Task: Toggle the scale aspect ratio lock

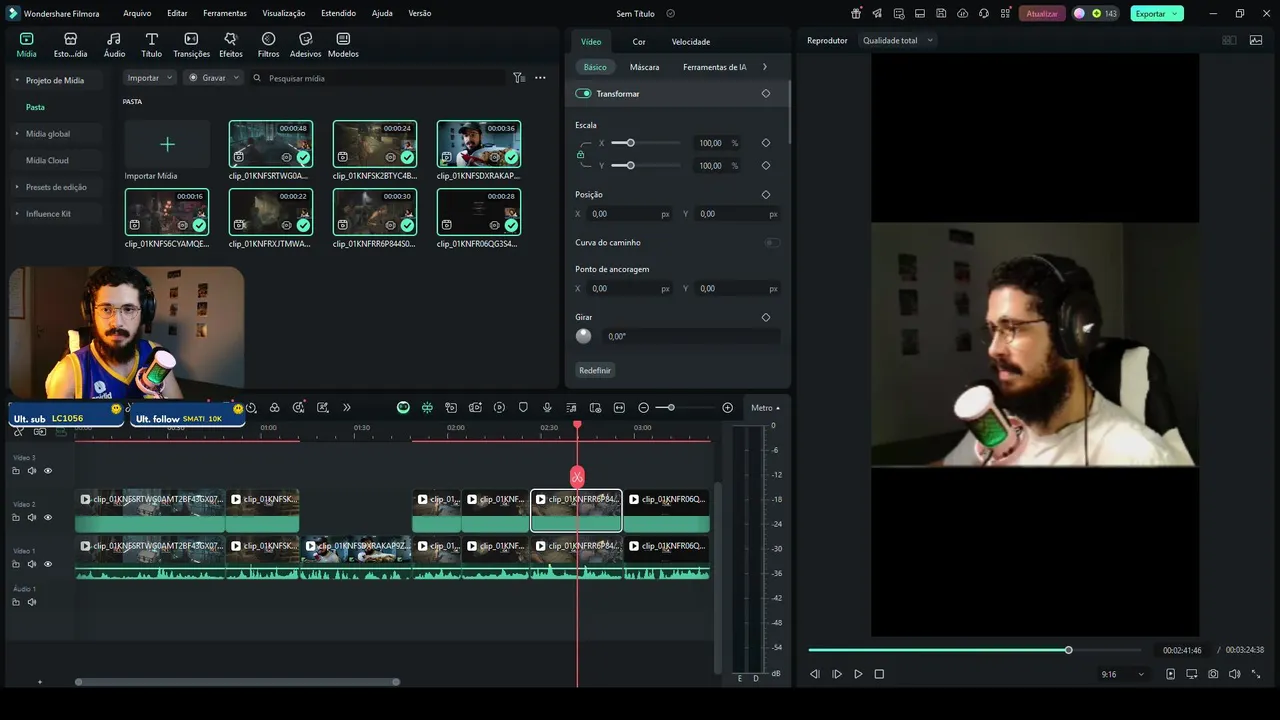Action: pos(580,154)
